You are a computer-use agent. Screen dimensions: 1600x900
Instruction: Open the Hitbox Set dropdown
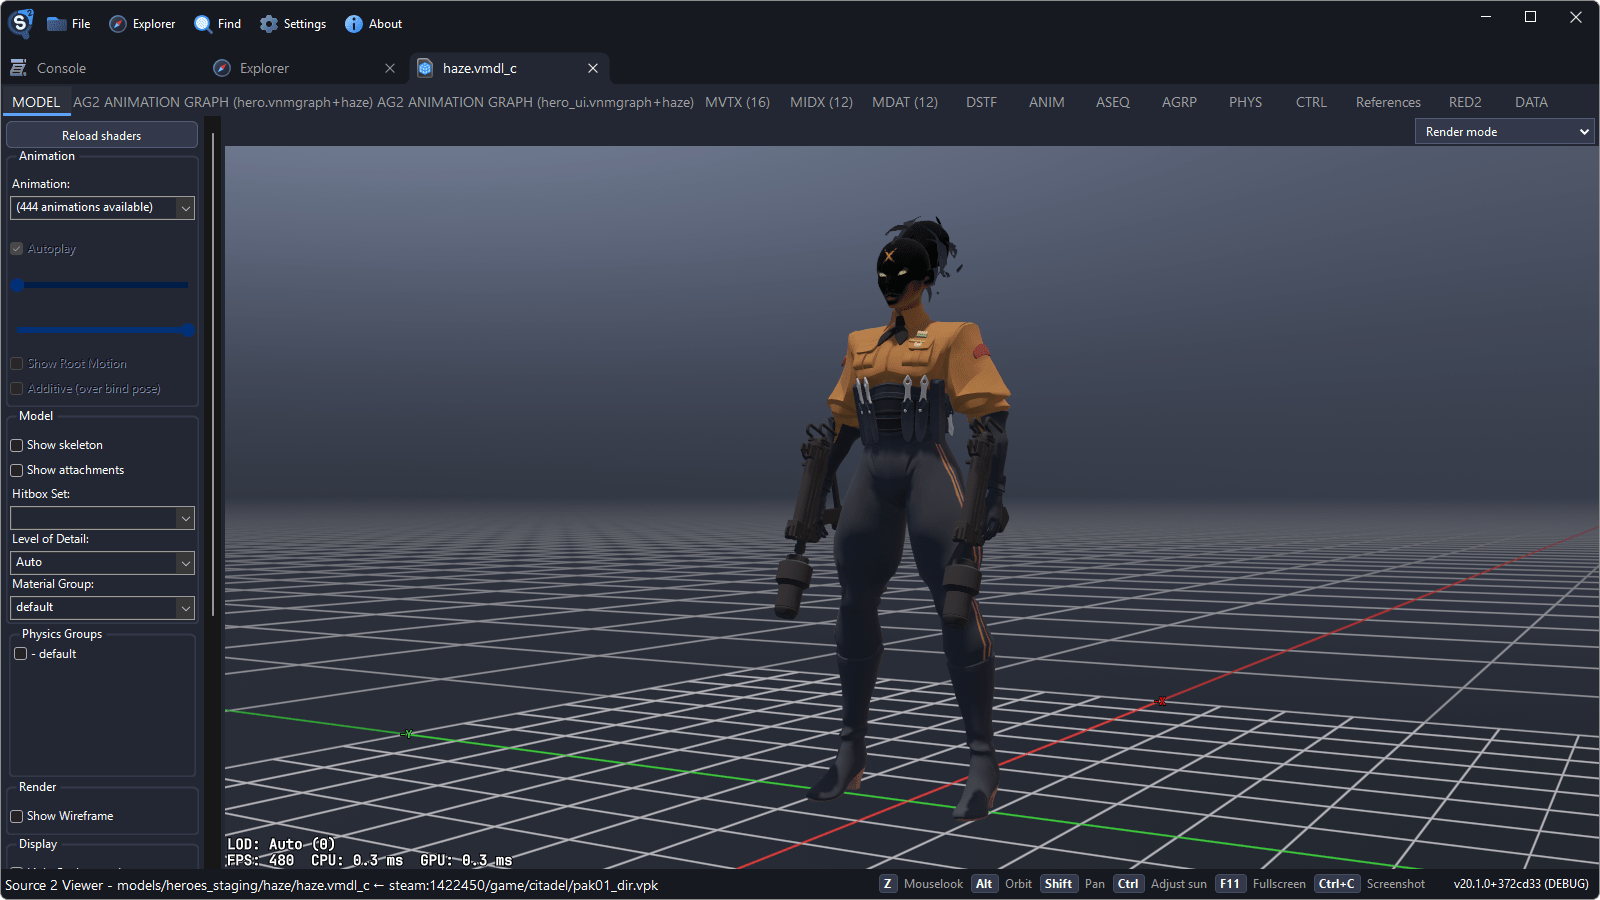(x=102, y=518)
